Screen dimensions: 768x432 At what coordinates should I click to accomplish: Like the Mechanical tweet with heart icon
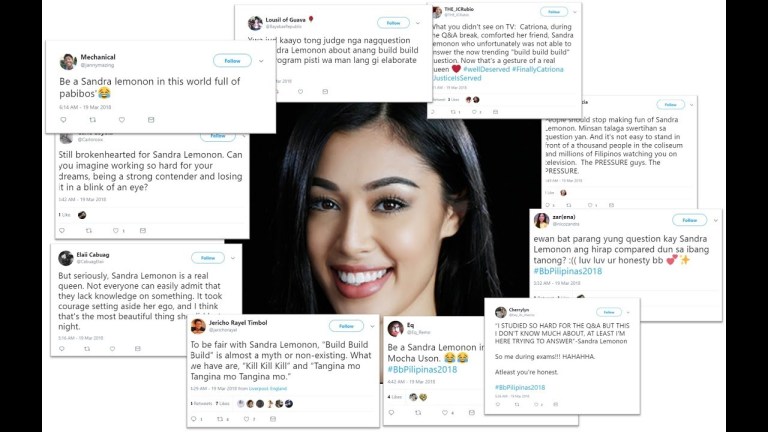click(122, 120)
